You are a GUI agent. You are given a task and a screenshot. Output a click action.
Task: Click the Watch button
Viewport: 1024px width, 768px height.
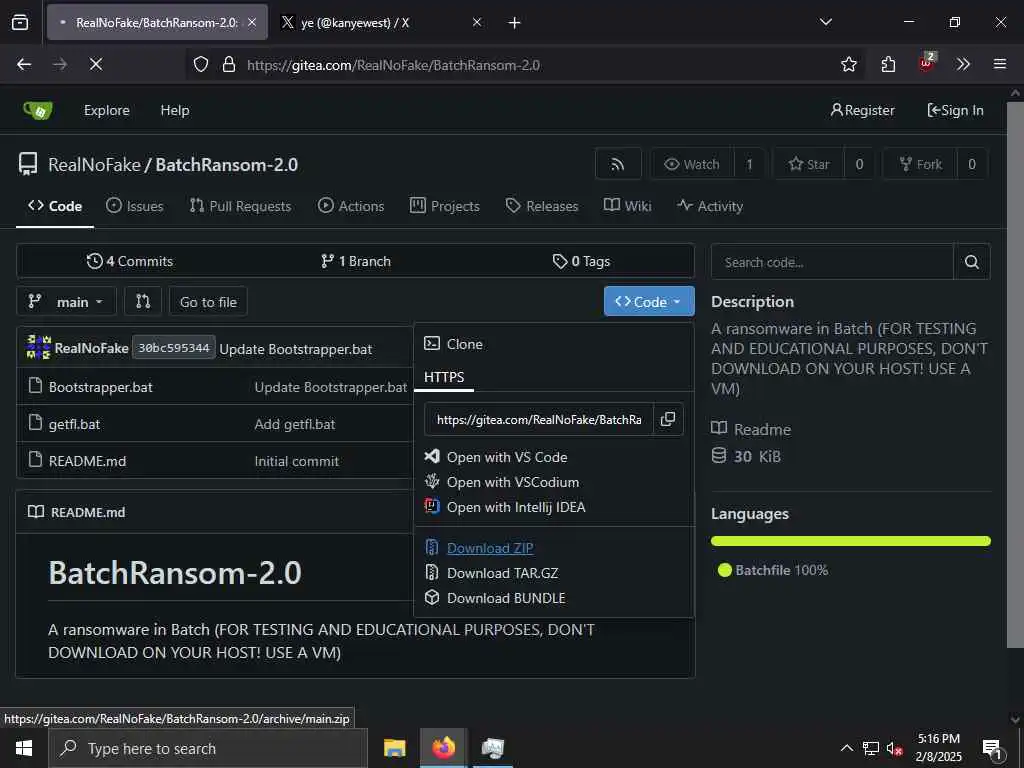pyautogui.click(x=692, y=164)
